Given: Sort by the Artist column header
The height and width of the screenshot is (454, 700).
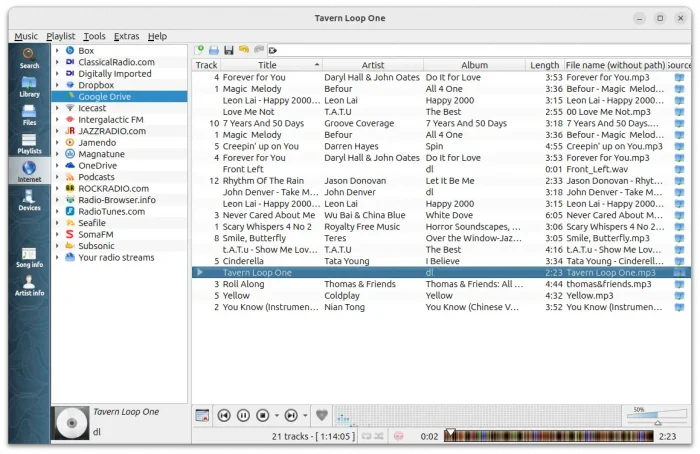Looking at the screenshot, I should click(373, 65).
